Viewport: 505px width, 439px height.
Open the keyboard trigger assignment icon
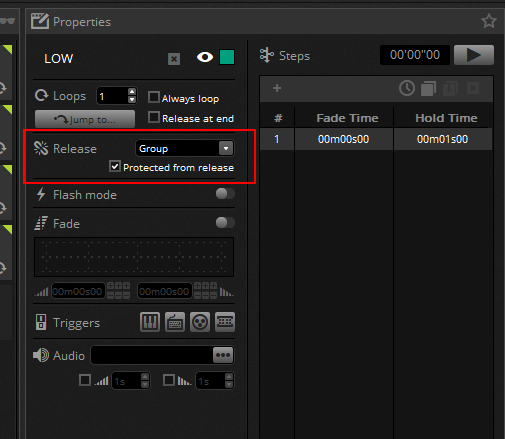tap(175, 322)
